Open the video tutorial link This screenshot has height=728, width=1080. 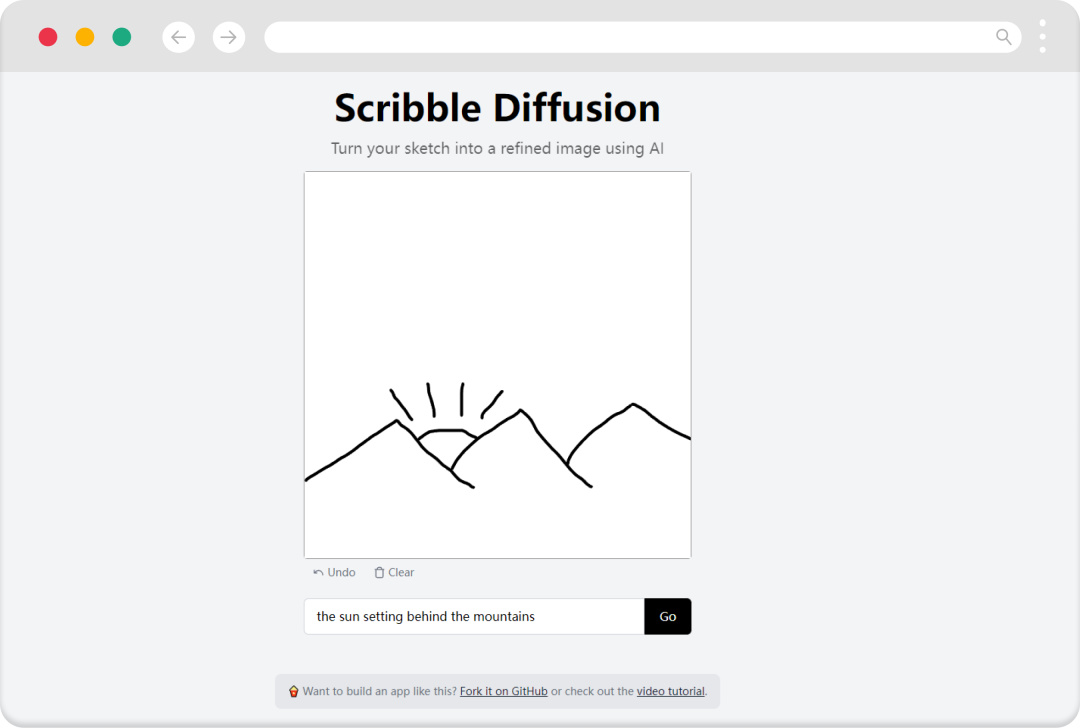coord(670,691)
